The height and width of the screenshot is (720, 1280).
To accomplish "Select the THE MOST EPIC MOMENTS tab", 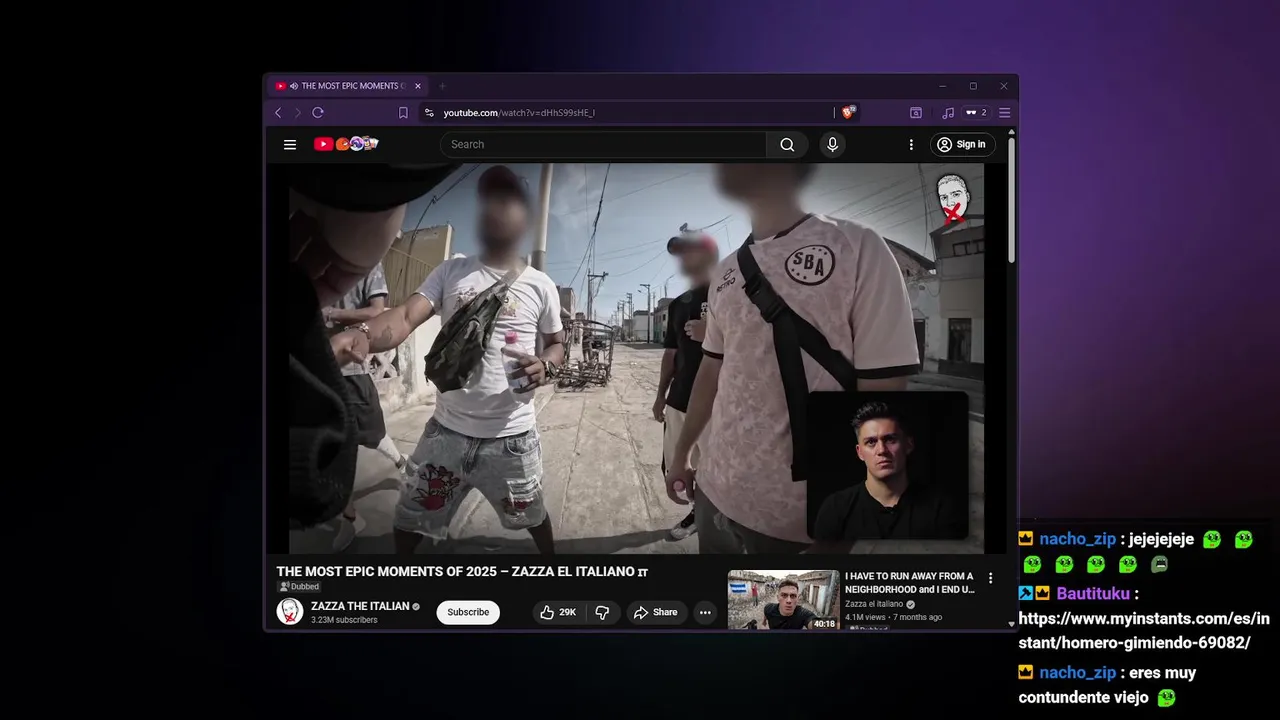I will (349, 86).
